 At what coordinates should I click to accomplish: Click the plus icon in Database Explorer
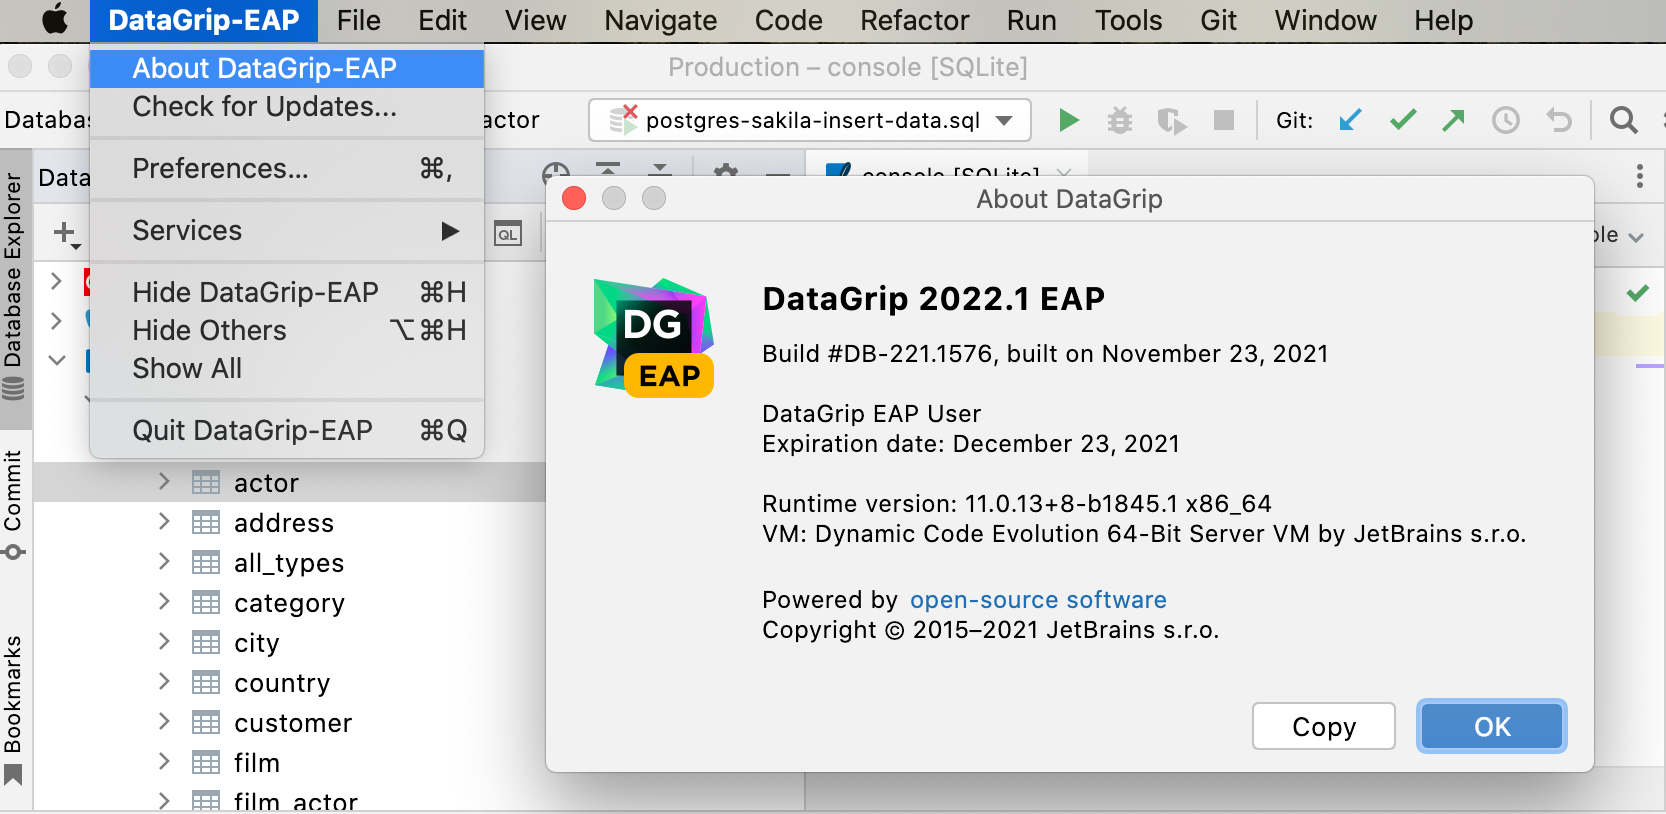tap(65, 233)
